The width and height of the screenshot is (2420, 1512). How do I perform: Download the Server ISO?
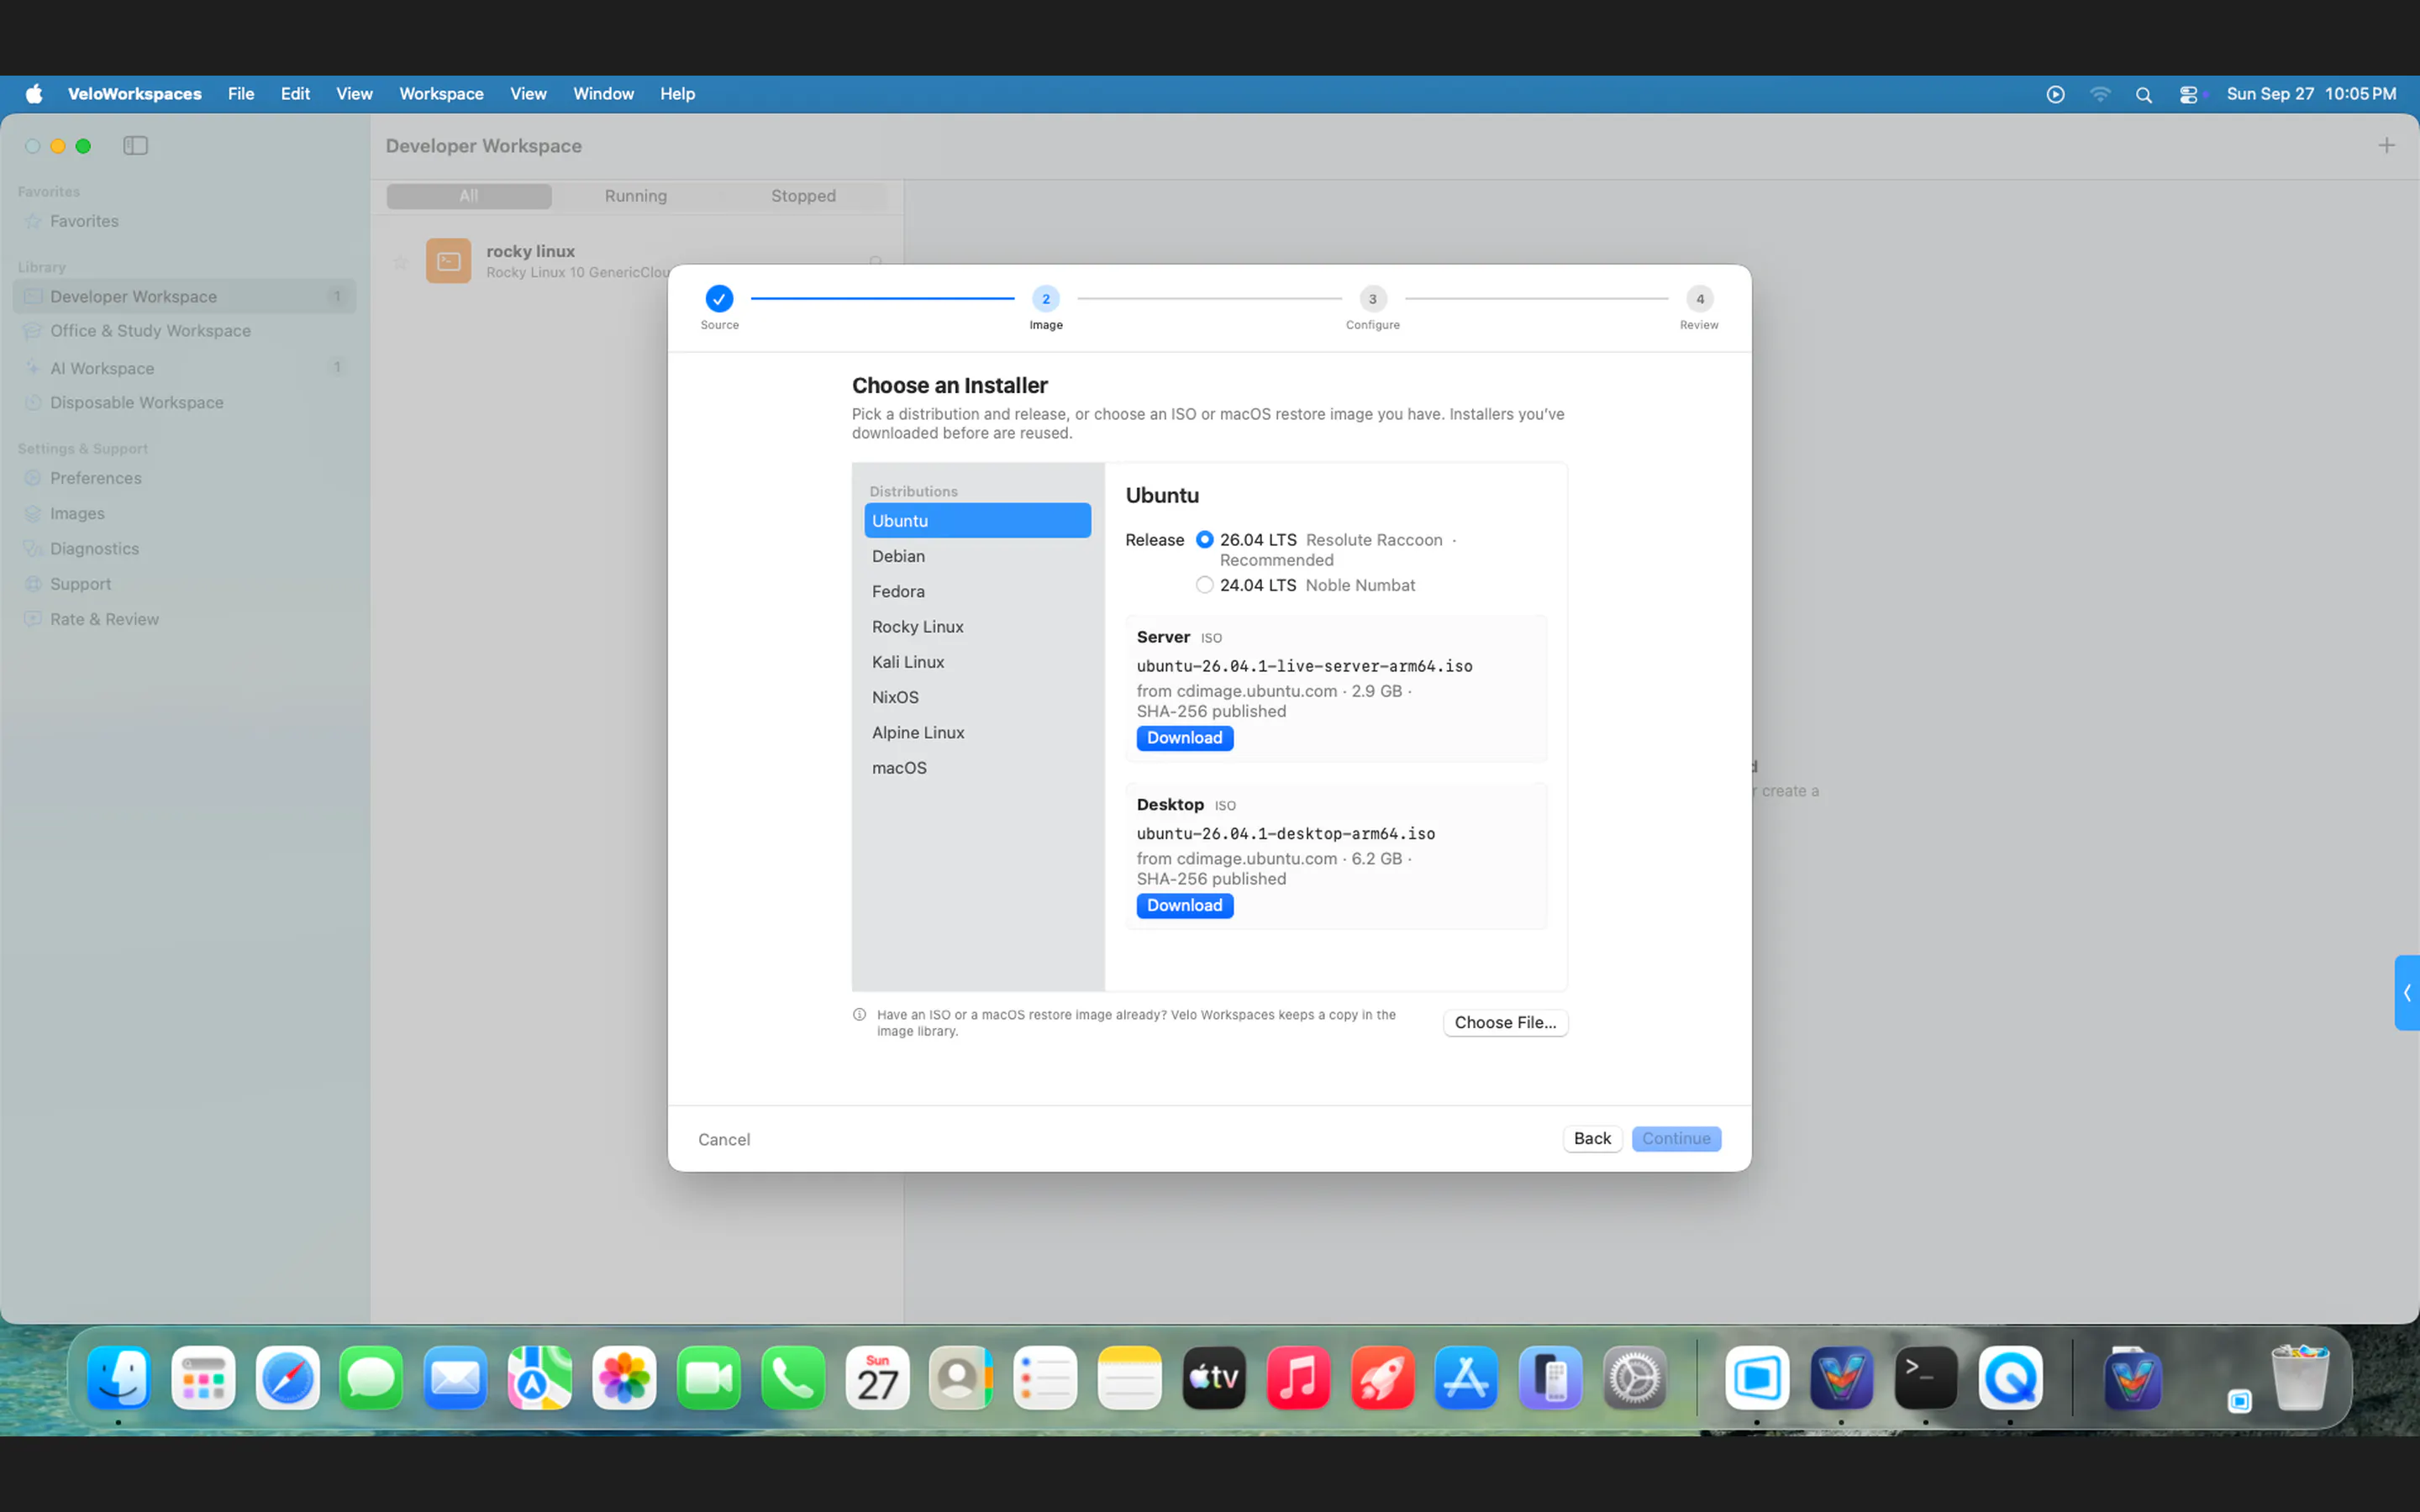pos(1184,738)
